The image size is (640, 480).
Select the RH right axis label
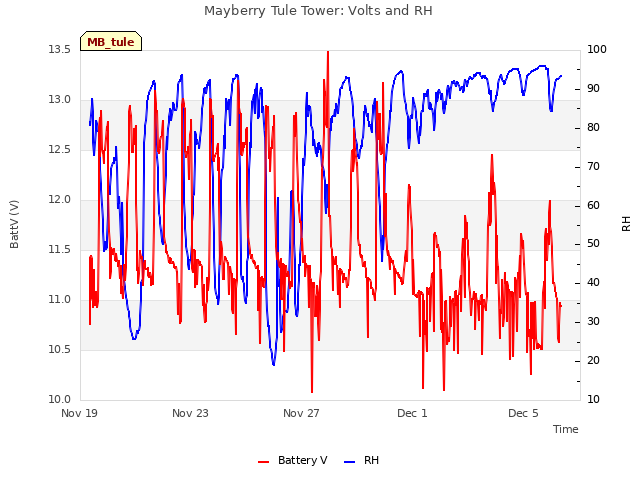pos(626,224)
